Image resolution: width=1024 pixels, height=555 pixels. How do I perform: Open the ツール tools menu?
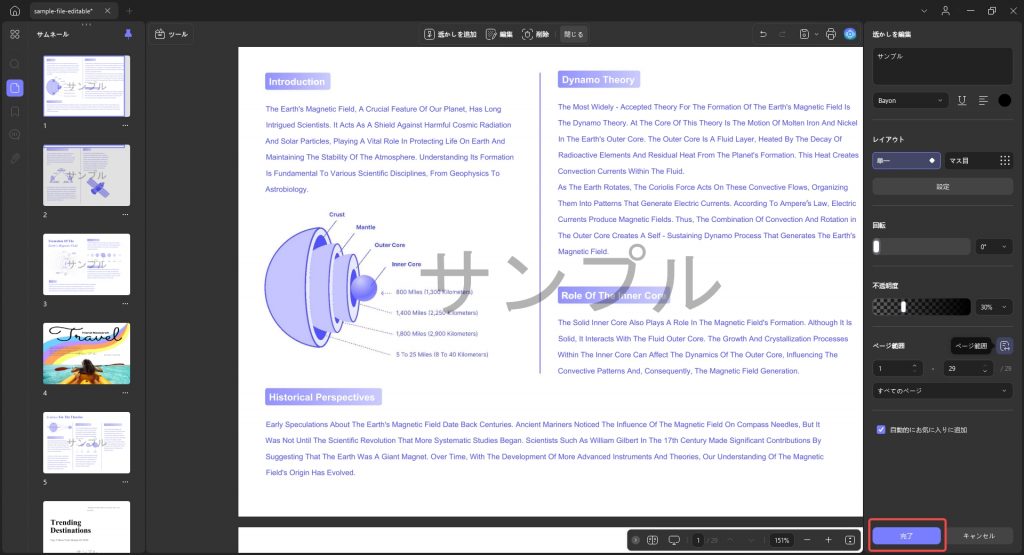point(172,34)
